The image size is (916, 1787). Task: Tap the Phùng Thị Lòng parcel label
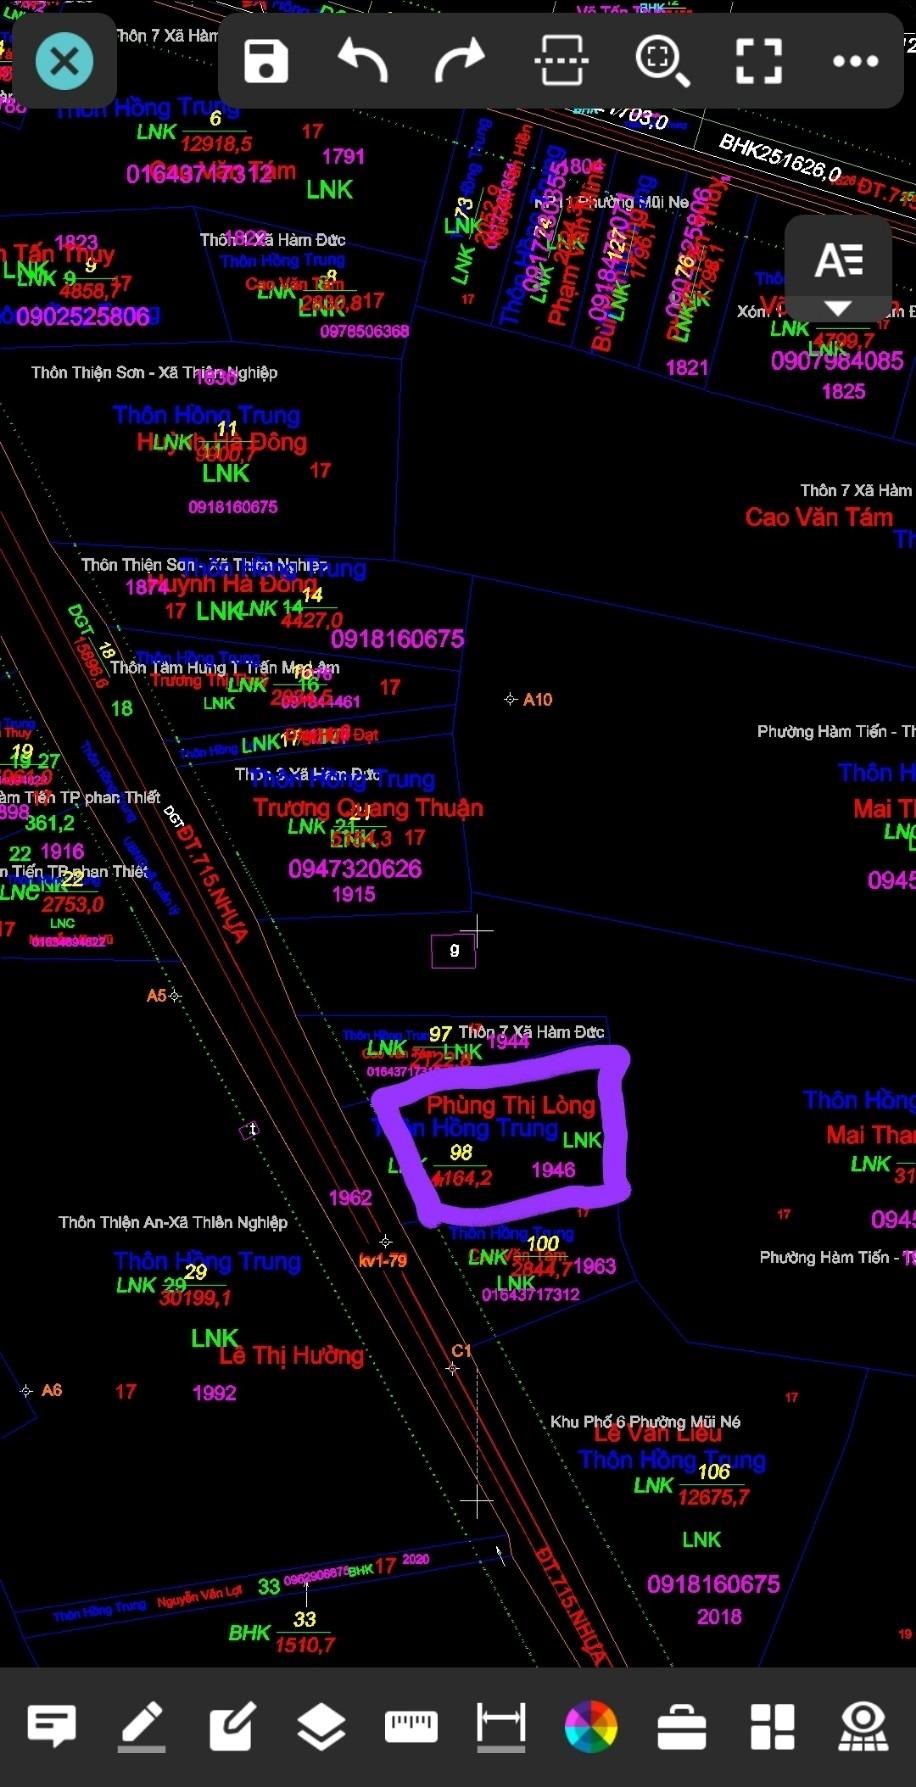coord(511,1105)
